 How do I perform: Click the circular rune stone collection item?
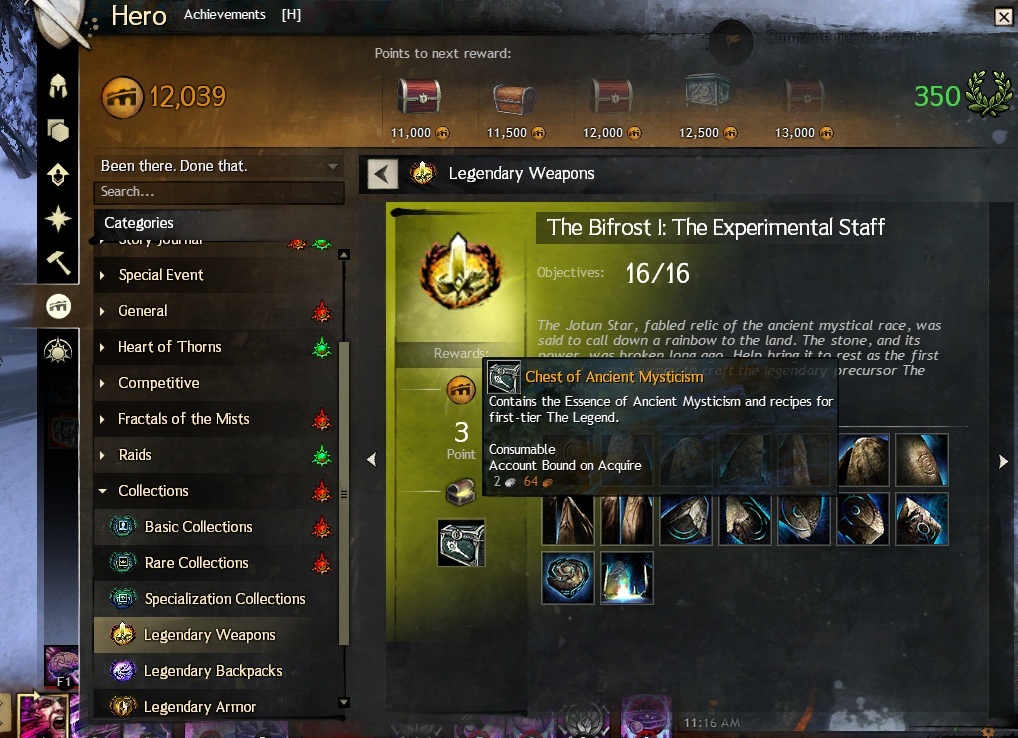point(567,578)
